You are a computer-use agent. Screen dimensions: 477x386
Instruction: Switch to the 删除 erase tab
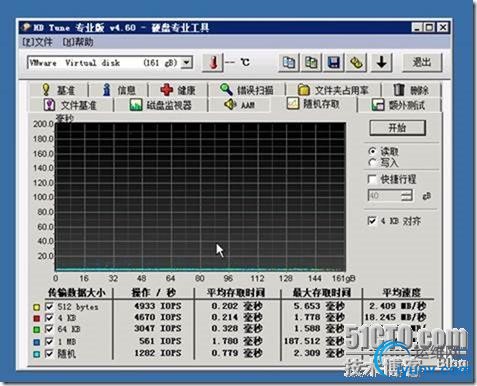[x=411, y=90]
